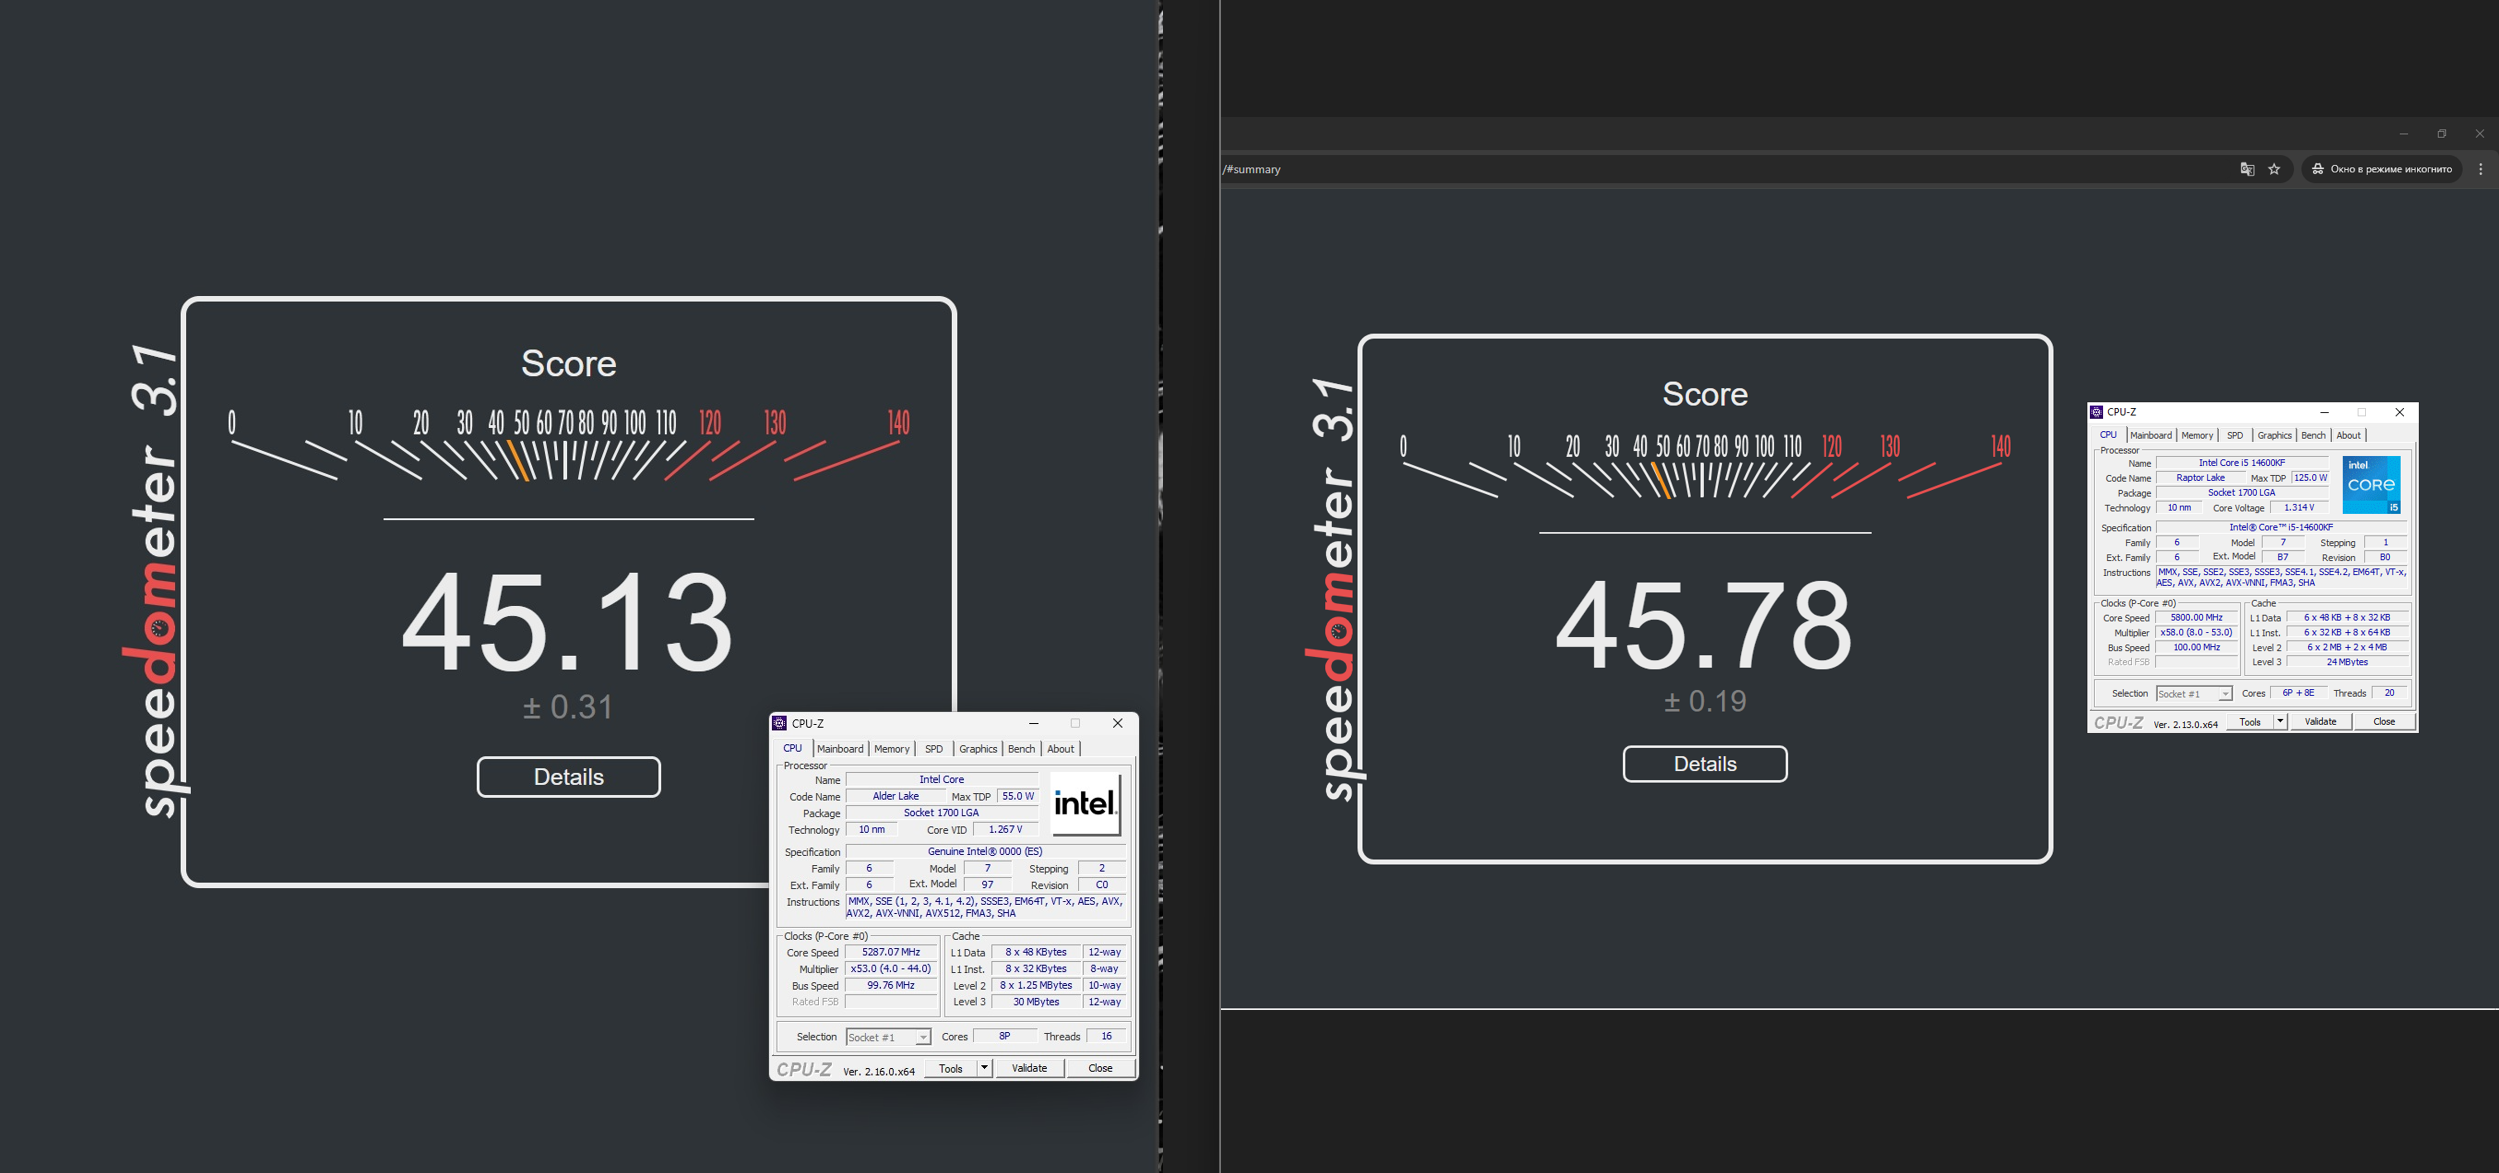Click Core Voltage value '1.314 V'
Viewport: 2499px width, 1173px height.
coord(2299,508)
